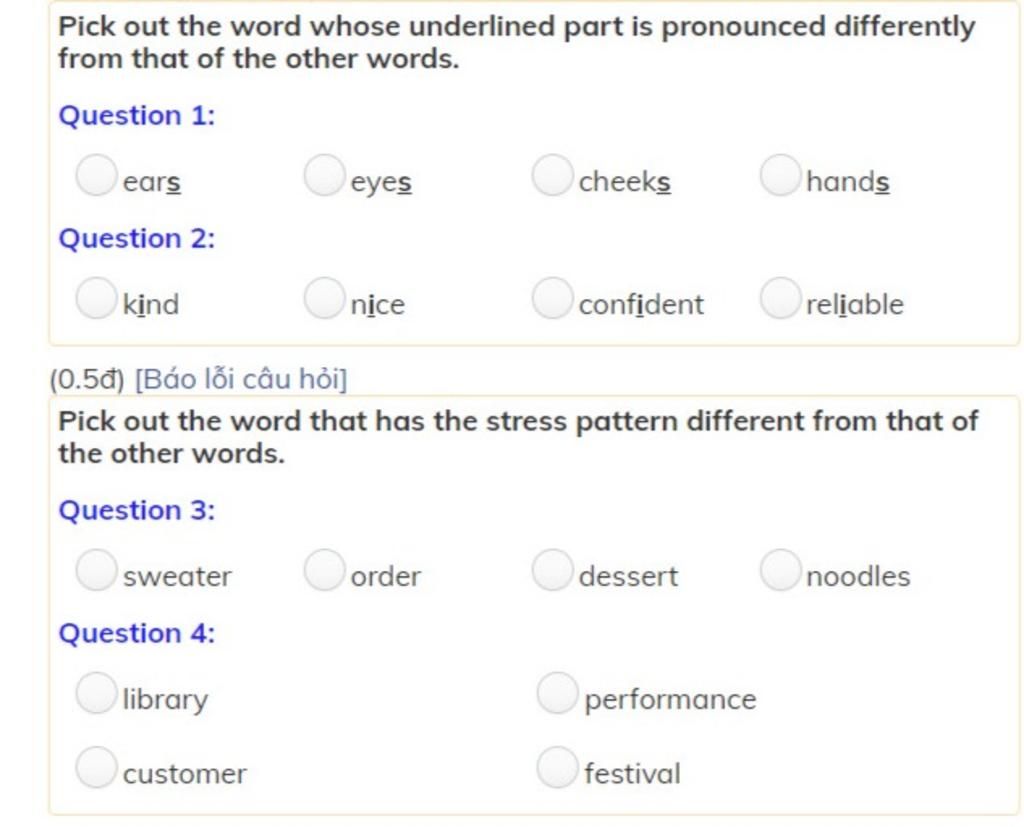This screenshot has height=827, width=1024.
Task: Select 'reliable' for Question 2
Action: [780, 298]
